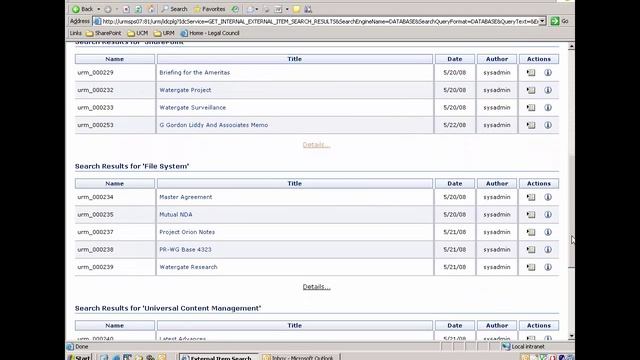Click the page scrollbar down arrow
Screen dimensions: 640x360
tap(571, 336)
